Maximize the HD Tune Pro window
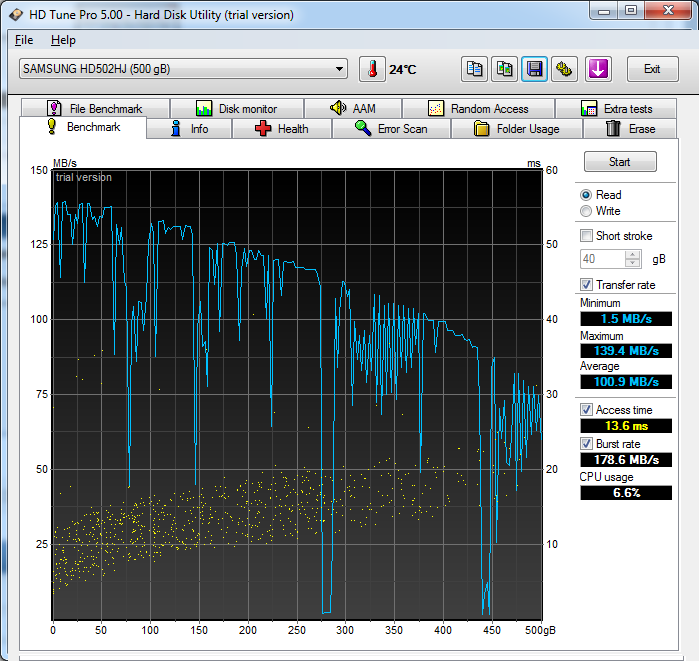This screenshot has width=699, height=661. [x=631, y=10]
